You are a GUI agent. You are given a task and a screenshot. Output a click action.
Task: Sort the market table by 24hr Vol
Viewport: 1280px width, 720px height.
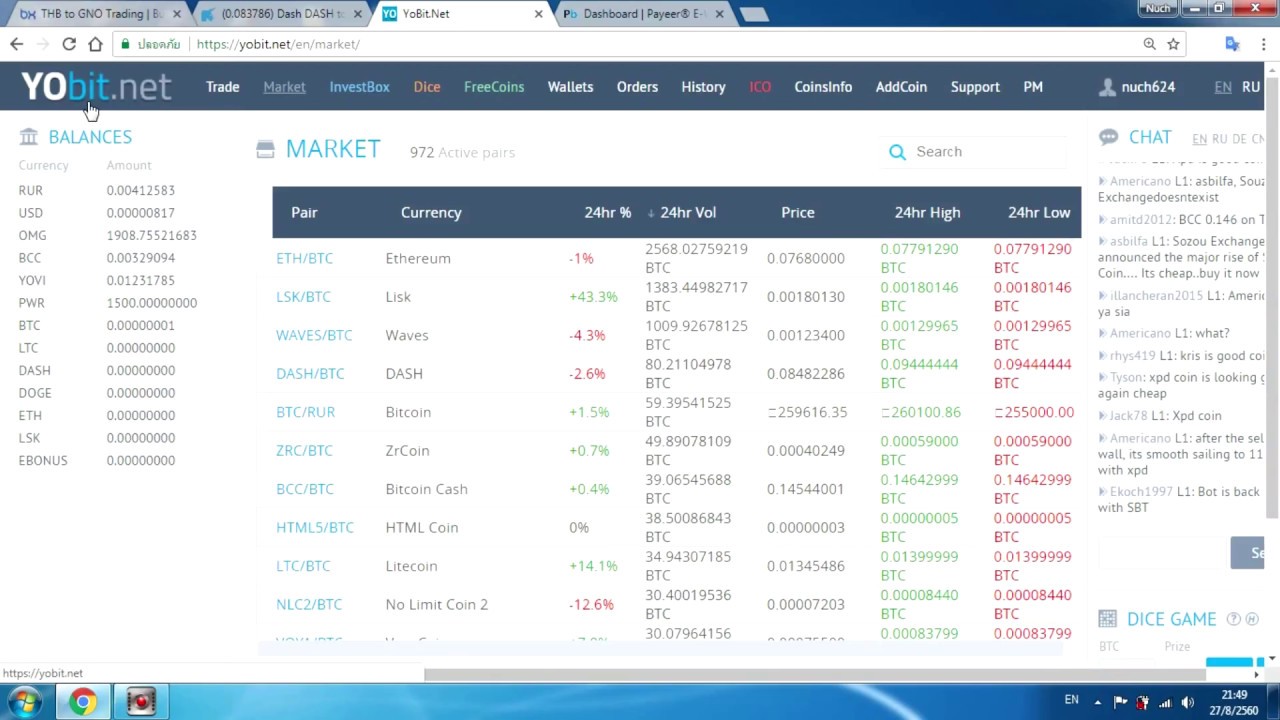(688, 212)
